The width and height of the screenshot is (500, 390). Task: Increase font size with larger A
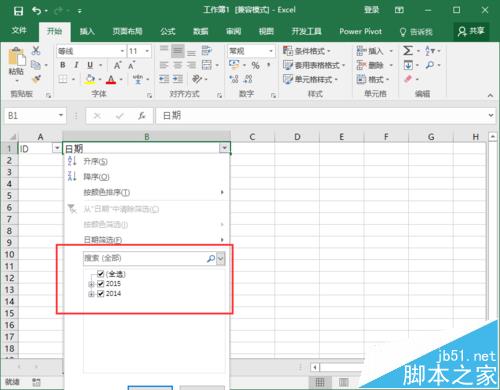pyautogui.click(x=117, y=65)
